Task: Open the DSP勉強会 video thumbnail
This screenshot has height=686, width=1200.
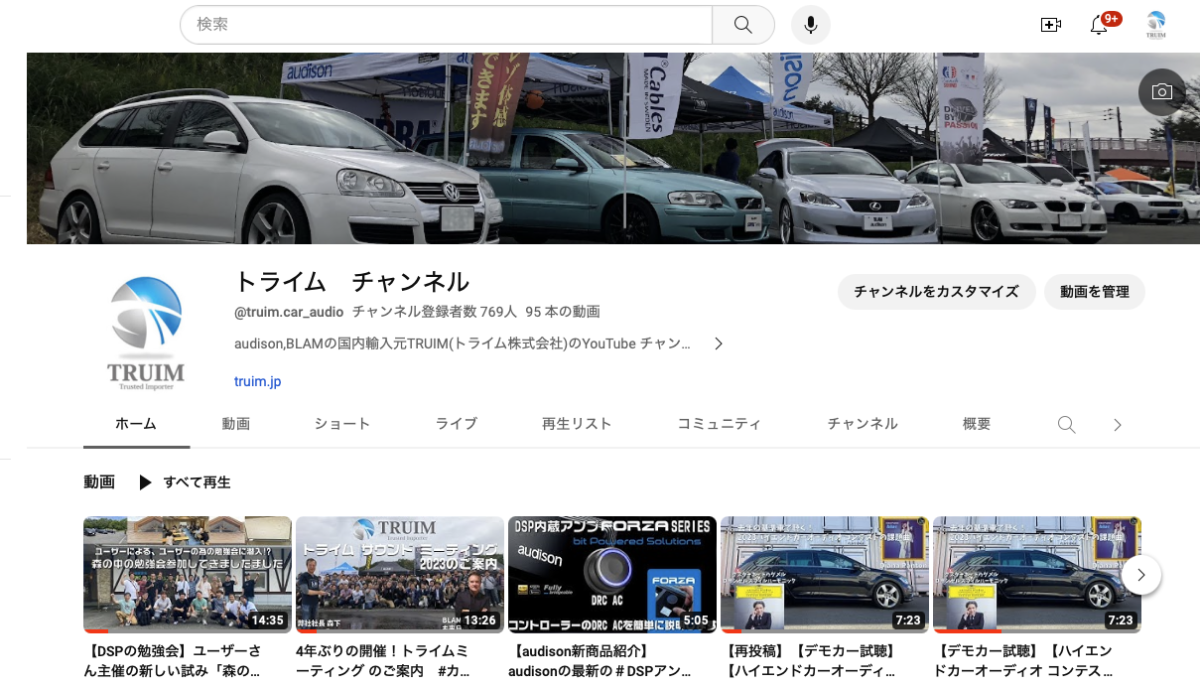Action: (187, 573)
